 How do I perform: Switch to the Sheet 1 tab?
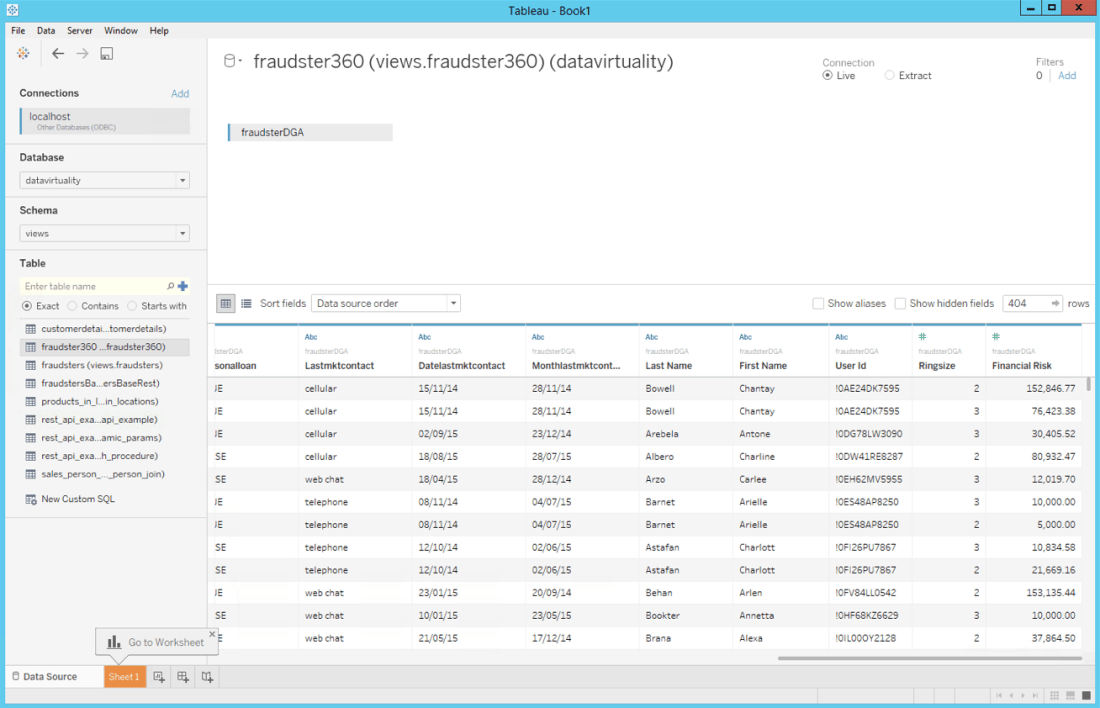coord(124,677)
